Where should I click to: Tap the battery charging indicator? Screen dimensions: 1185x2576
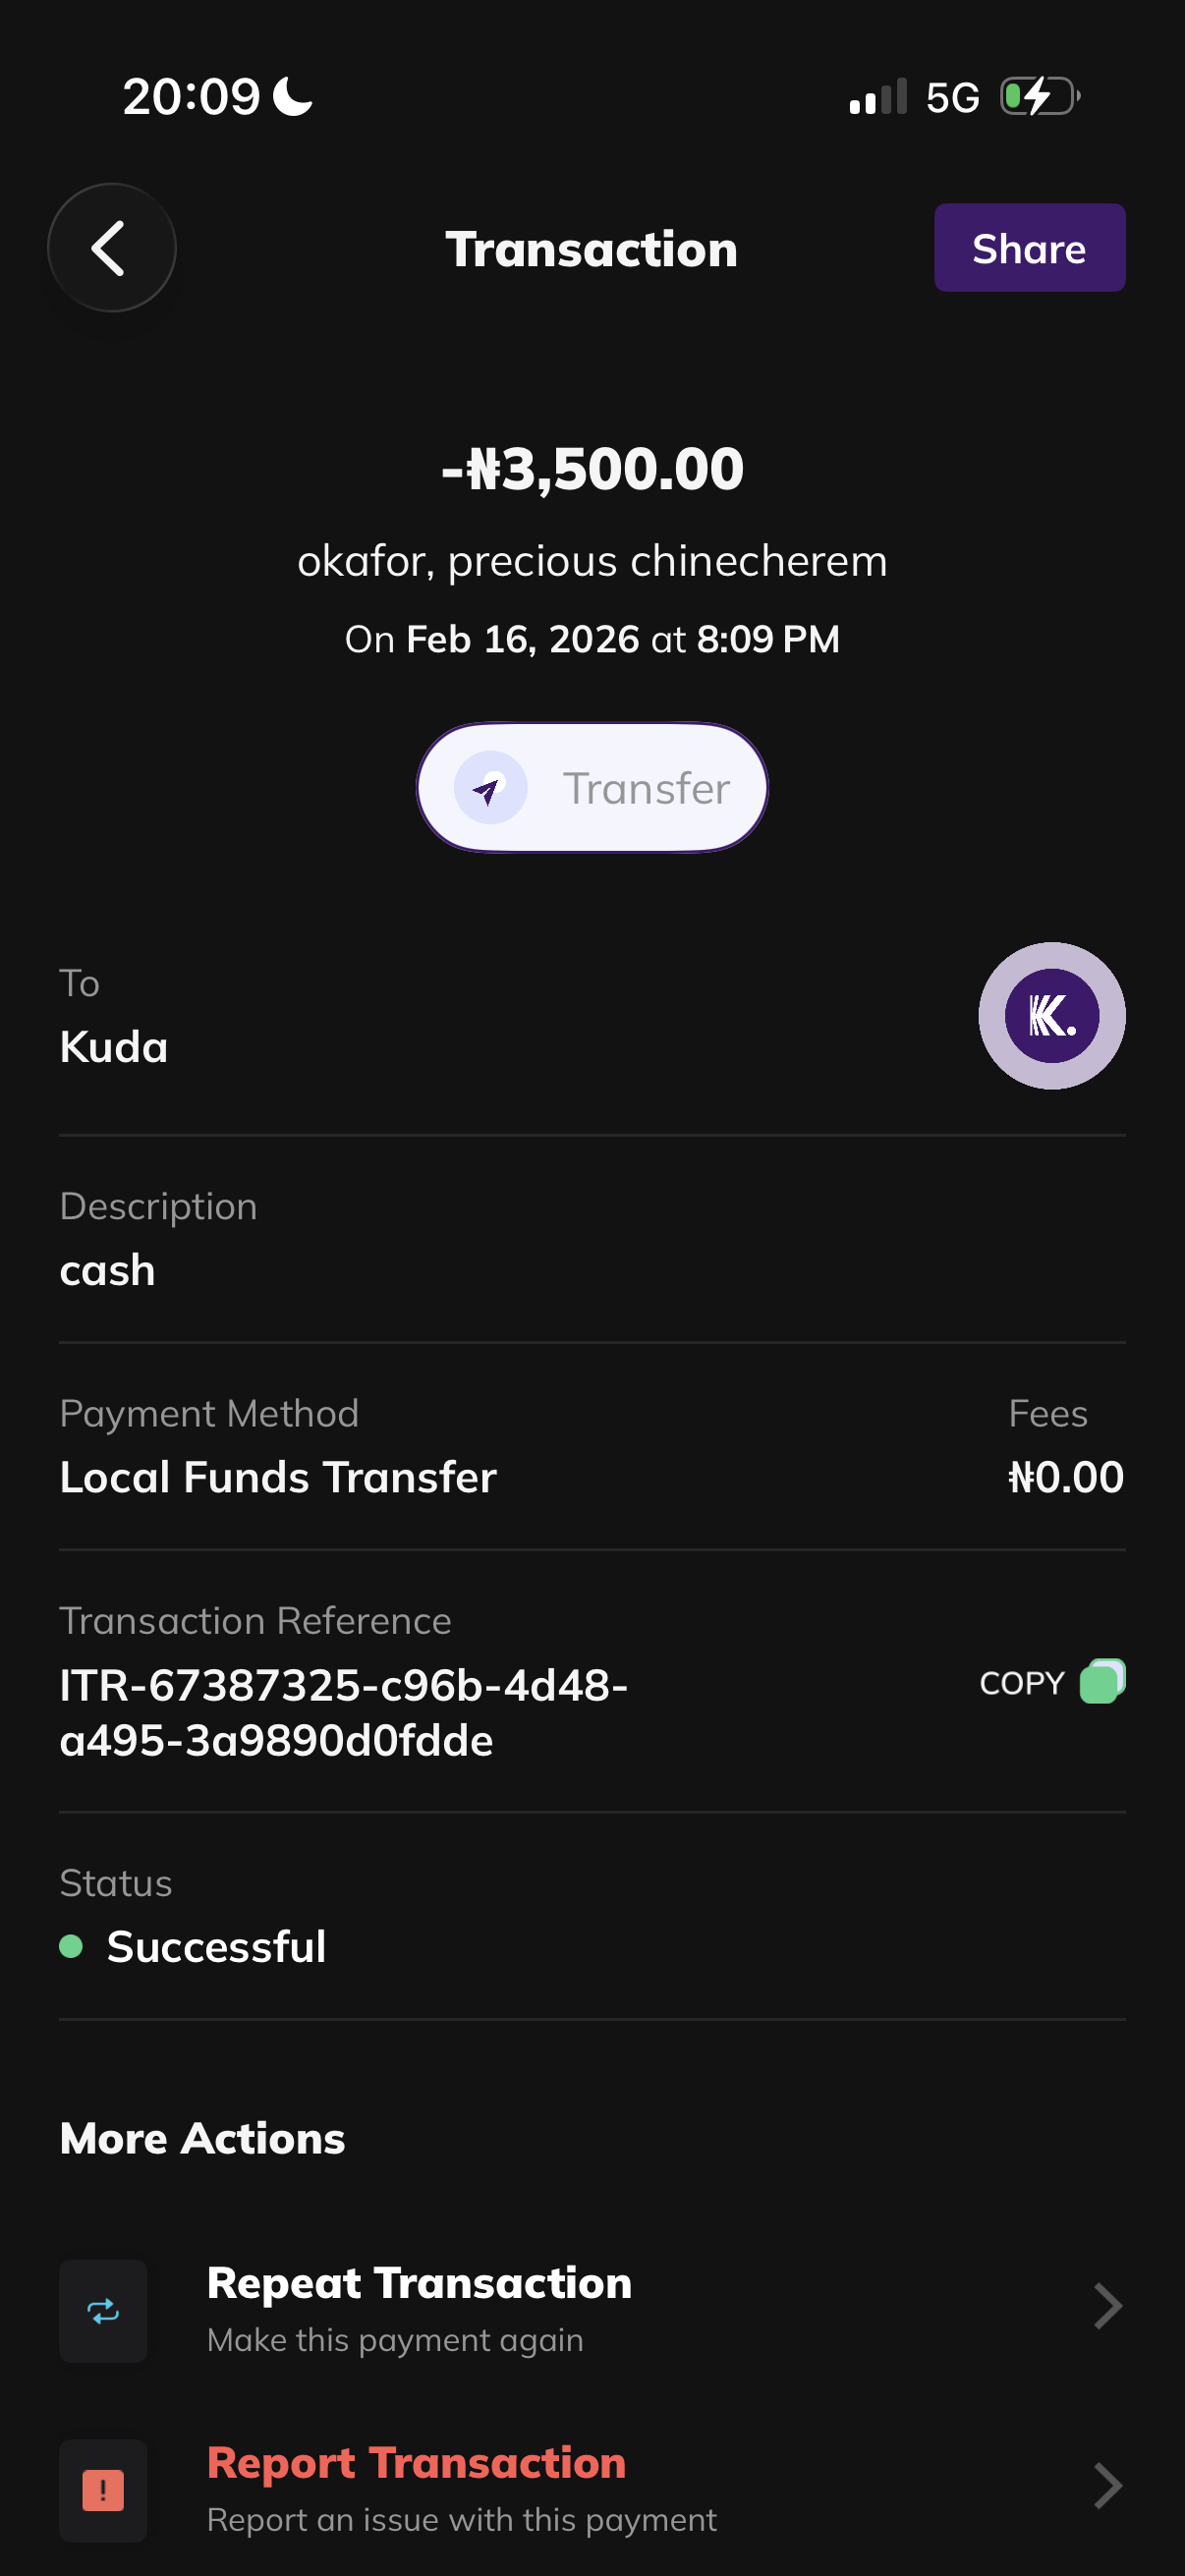1039,97
